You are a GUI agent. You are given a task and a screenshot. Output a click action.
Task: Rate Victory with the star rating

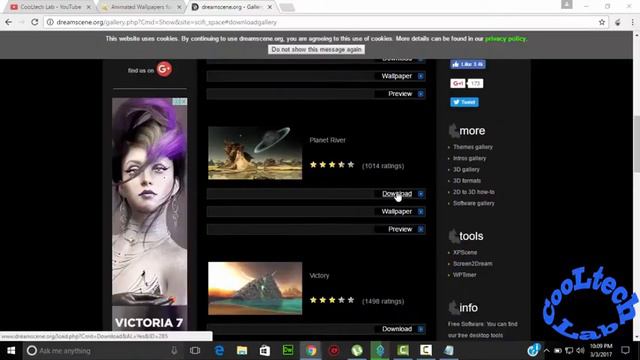pyautogui.click(x=332, y=300)
